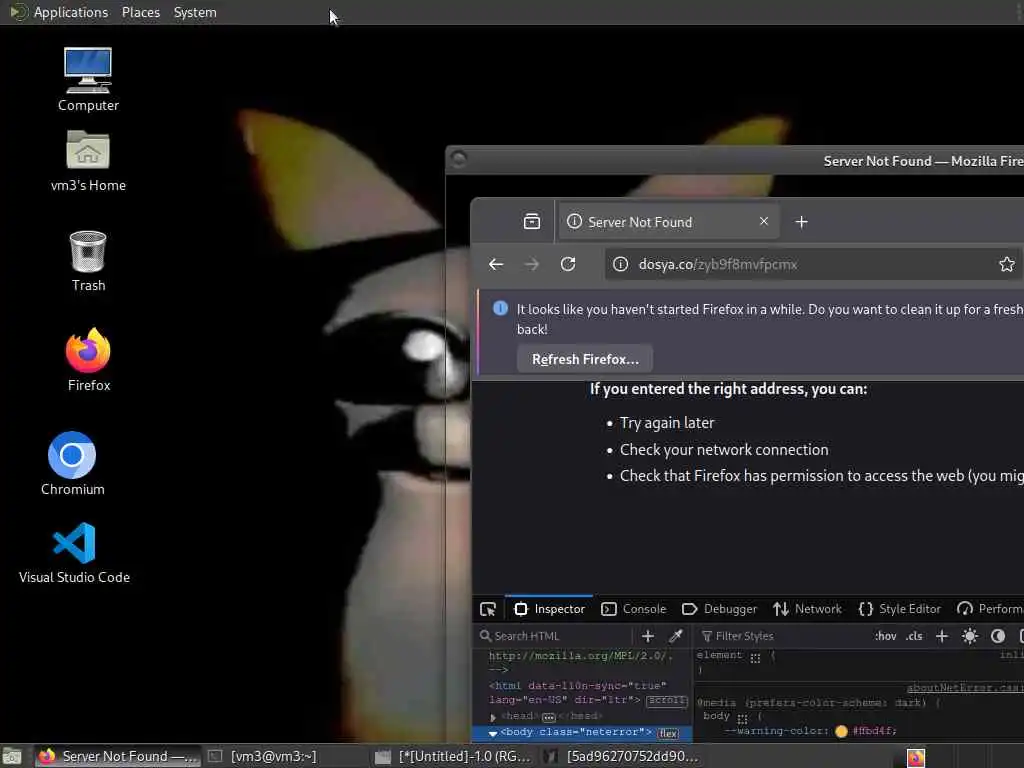Open the Places menu

click(x=141, y=12)
